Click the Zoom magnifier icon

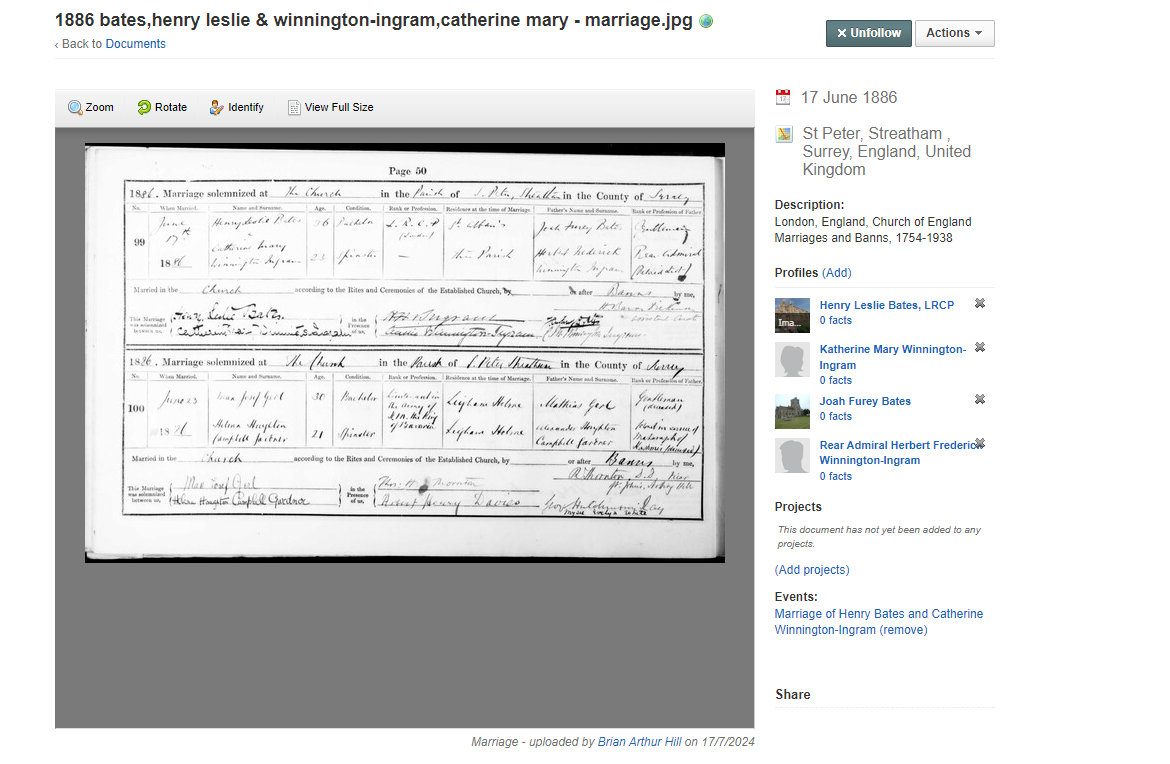pos(75,108)
